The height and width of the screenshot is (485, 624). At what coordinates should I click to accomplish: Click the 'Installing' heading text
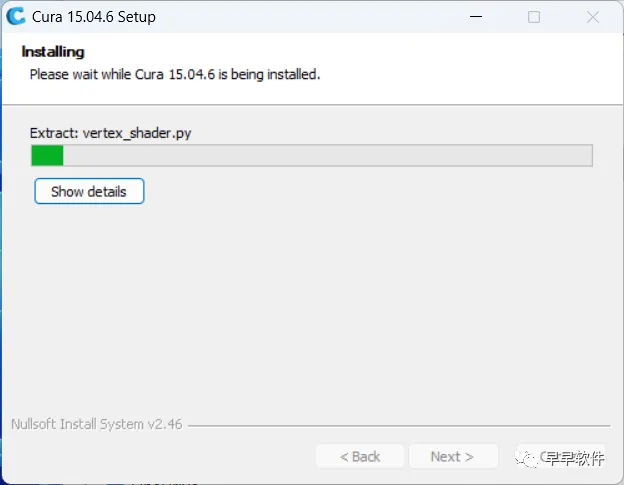pos(53,52)
